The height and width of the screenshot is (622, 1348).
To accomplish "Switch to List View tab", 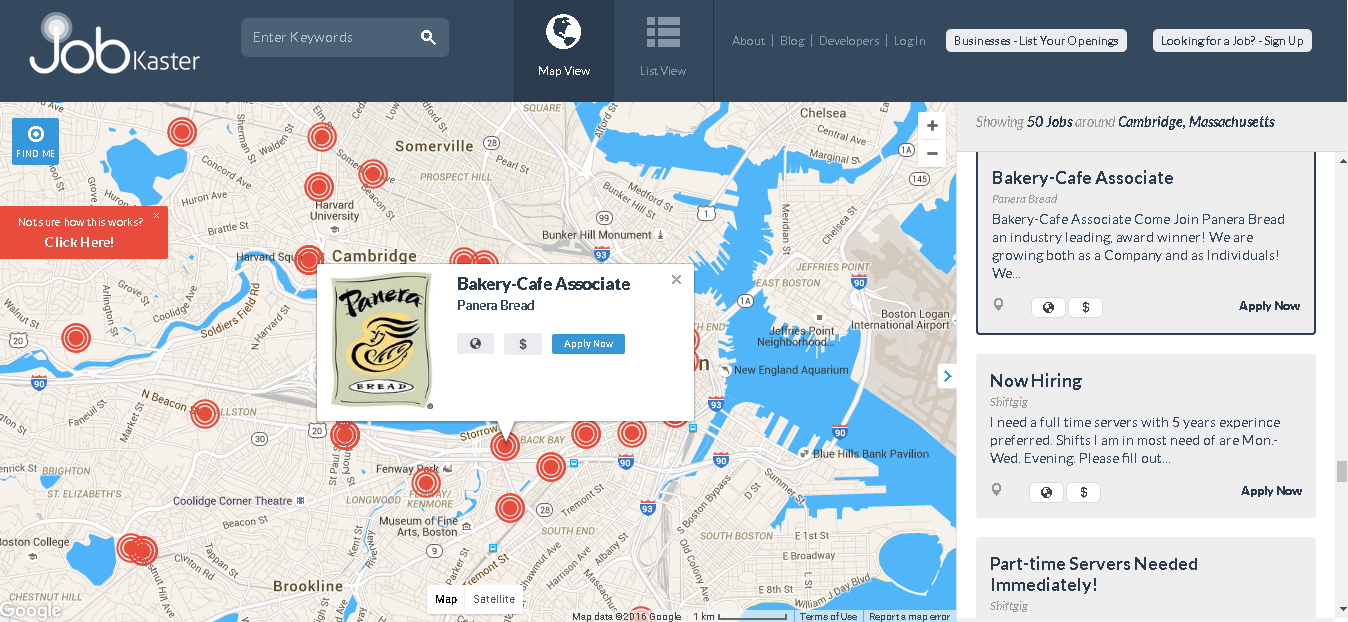I will click(x=663, y=50).
